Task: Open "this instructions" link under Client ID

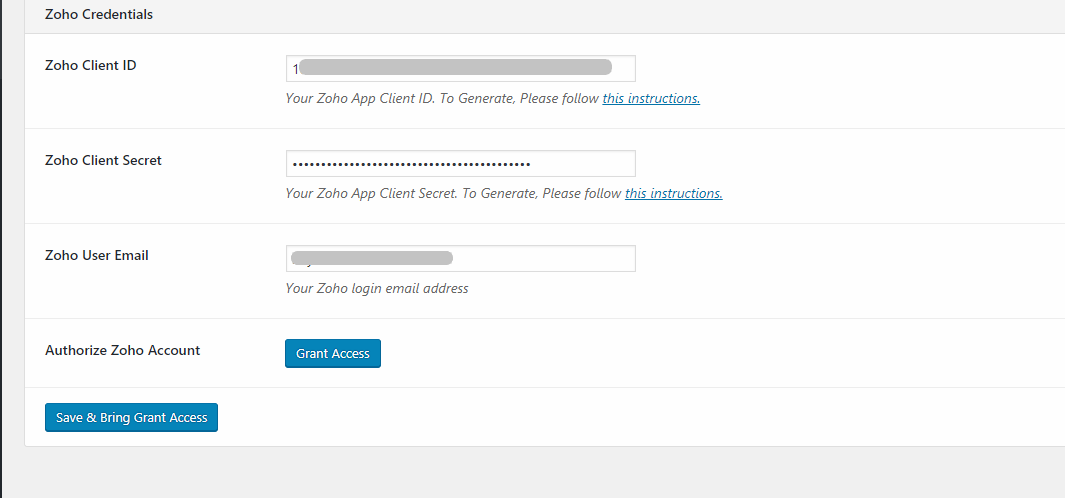Action: click(651, 99)
